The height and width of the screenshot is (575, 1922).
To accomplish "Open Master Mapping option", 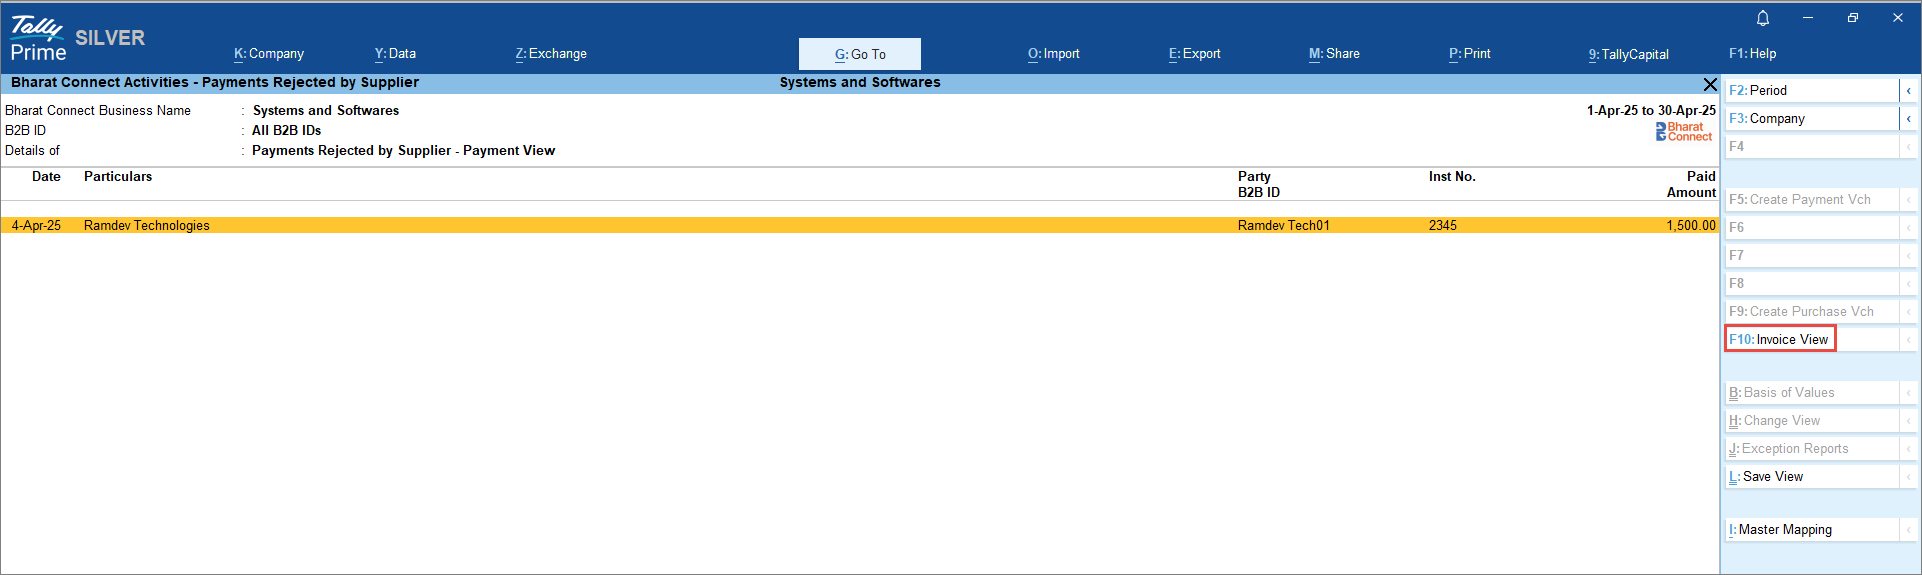I will pos(1810,530).
